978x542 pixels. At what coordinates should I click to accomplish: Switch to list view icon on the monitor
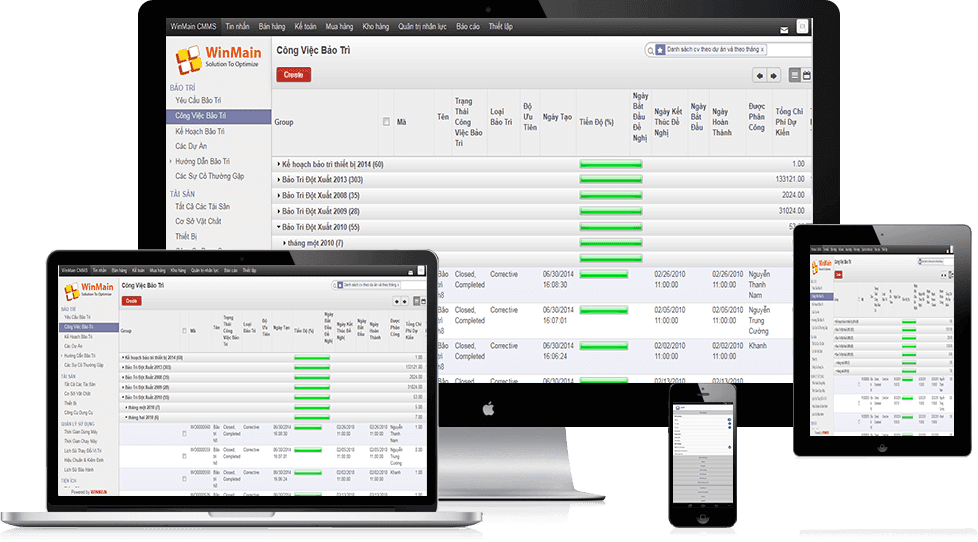(x=795, y=75)
